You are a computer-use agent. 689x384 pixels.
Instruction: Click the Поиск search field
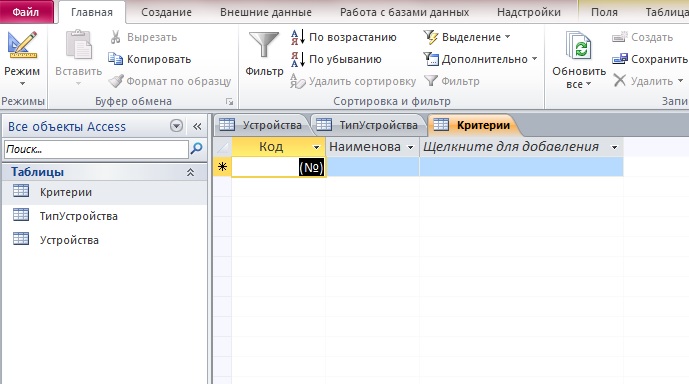pyautogui.click(x=96, y=149)
